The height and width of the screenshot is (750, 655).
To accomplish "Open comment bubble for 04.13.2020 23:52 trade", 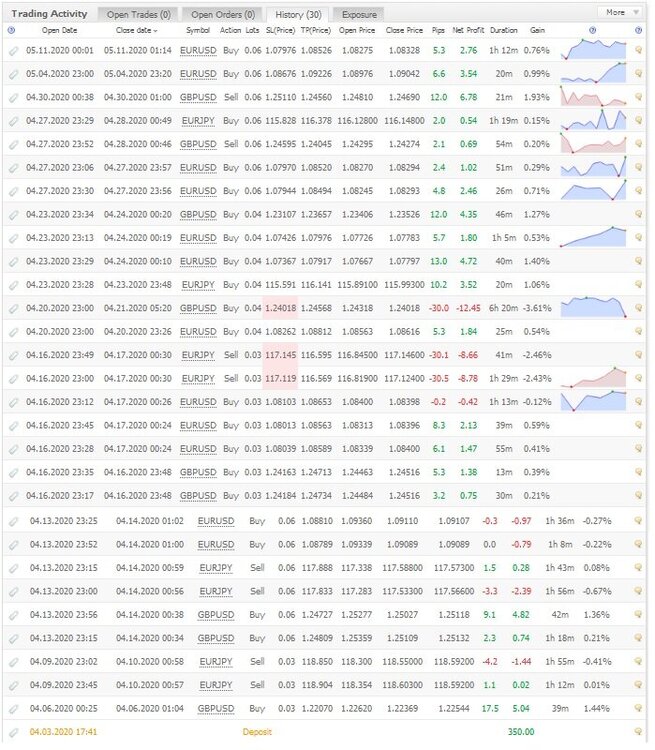I will coord(638,544).
